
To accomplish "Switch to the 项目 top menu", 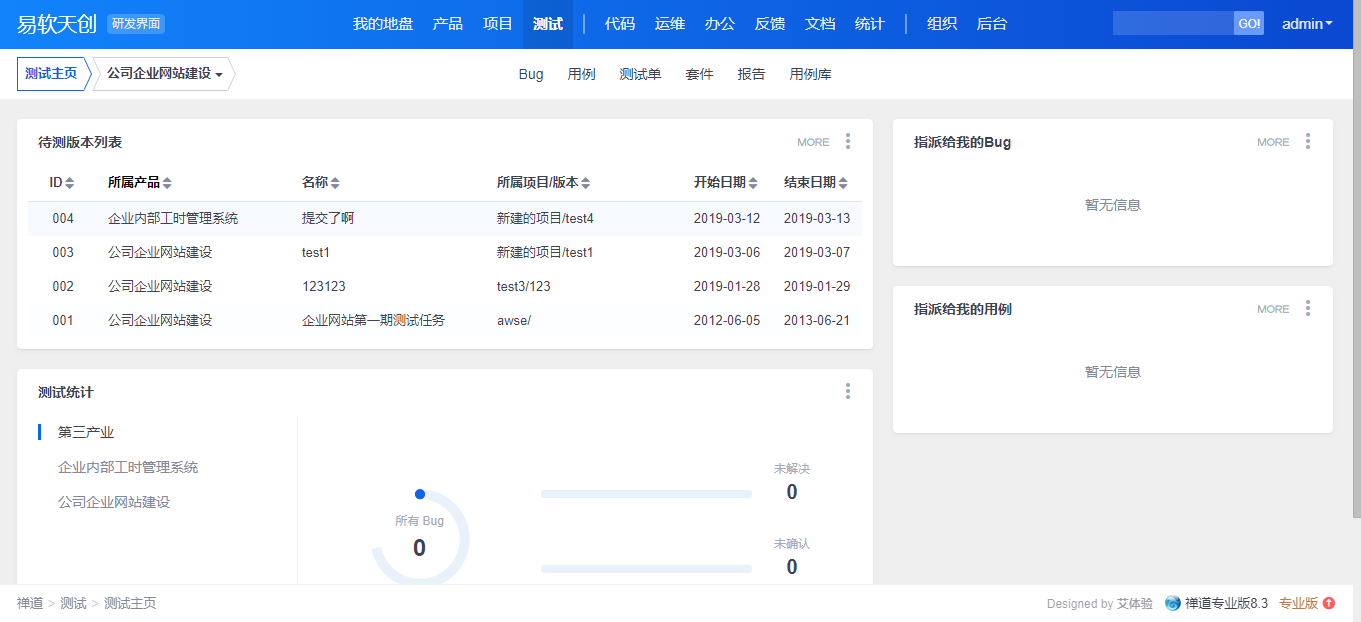I will pyautogui.click(x=497, y=24).
